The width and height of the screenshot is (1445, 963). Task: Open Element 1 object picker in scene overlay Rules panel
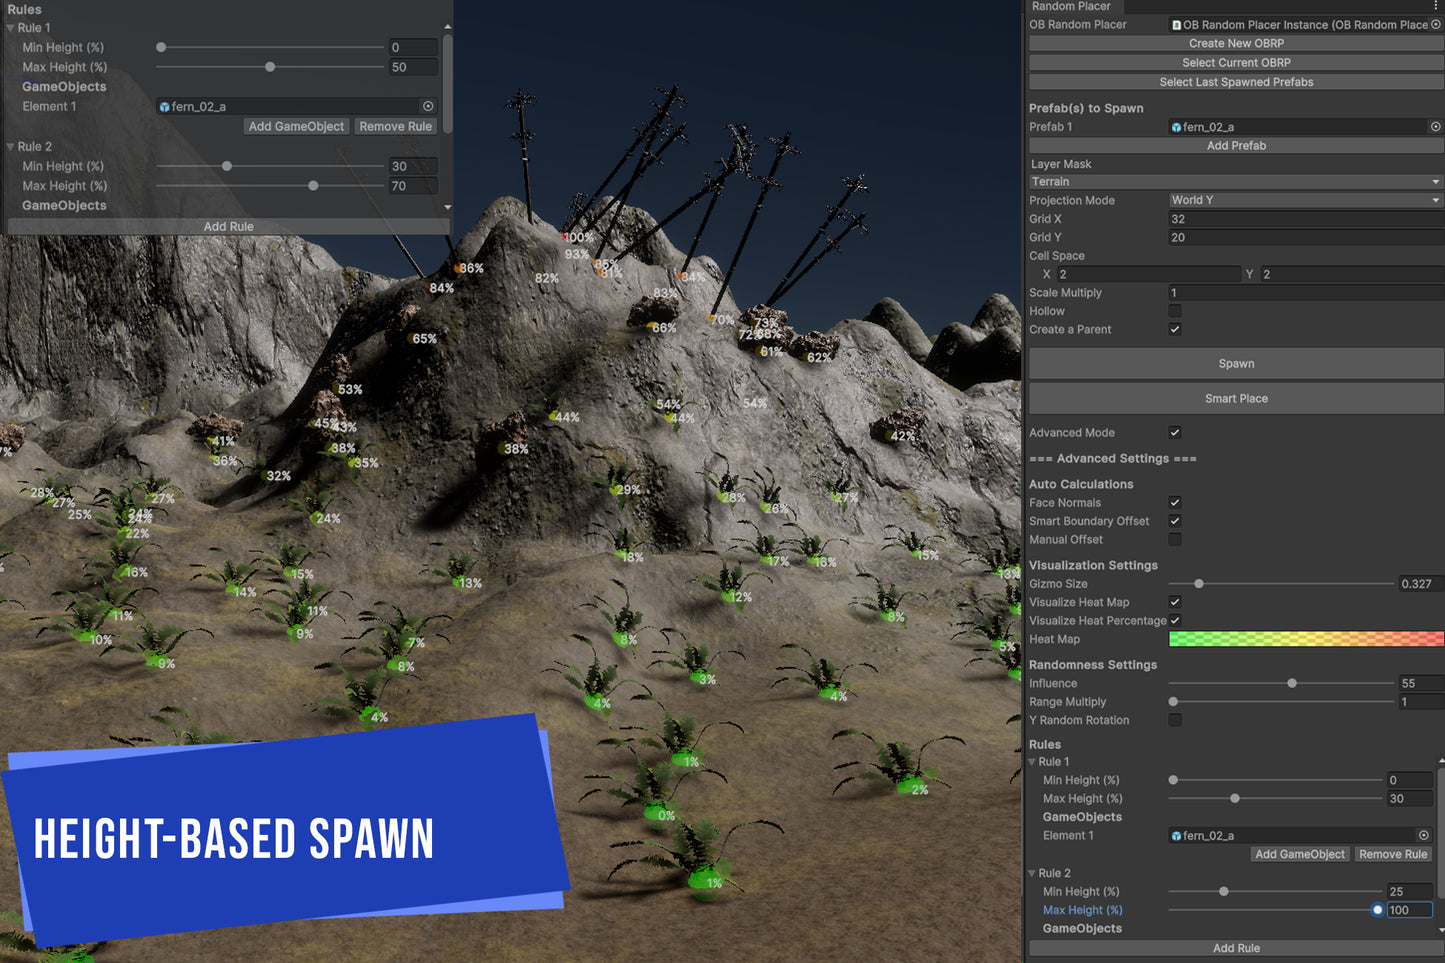coord(428,106)
